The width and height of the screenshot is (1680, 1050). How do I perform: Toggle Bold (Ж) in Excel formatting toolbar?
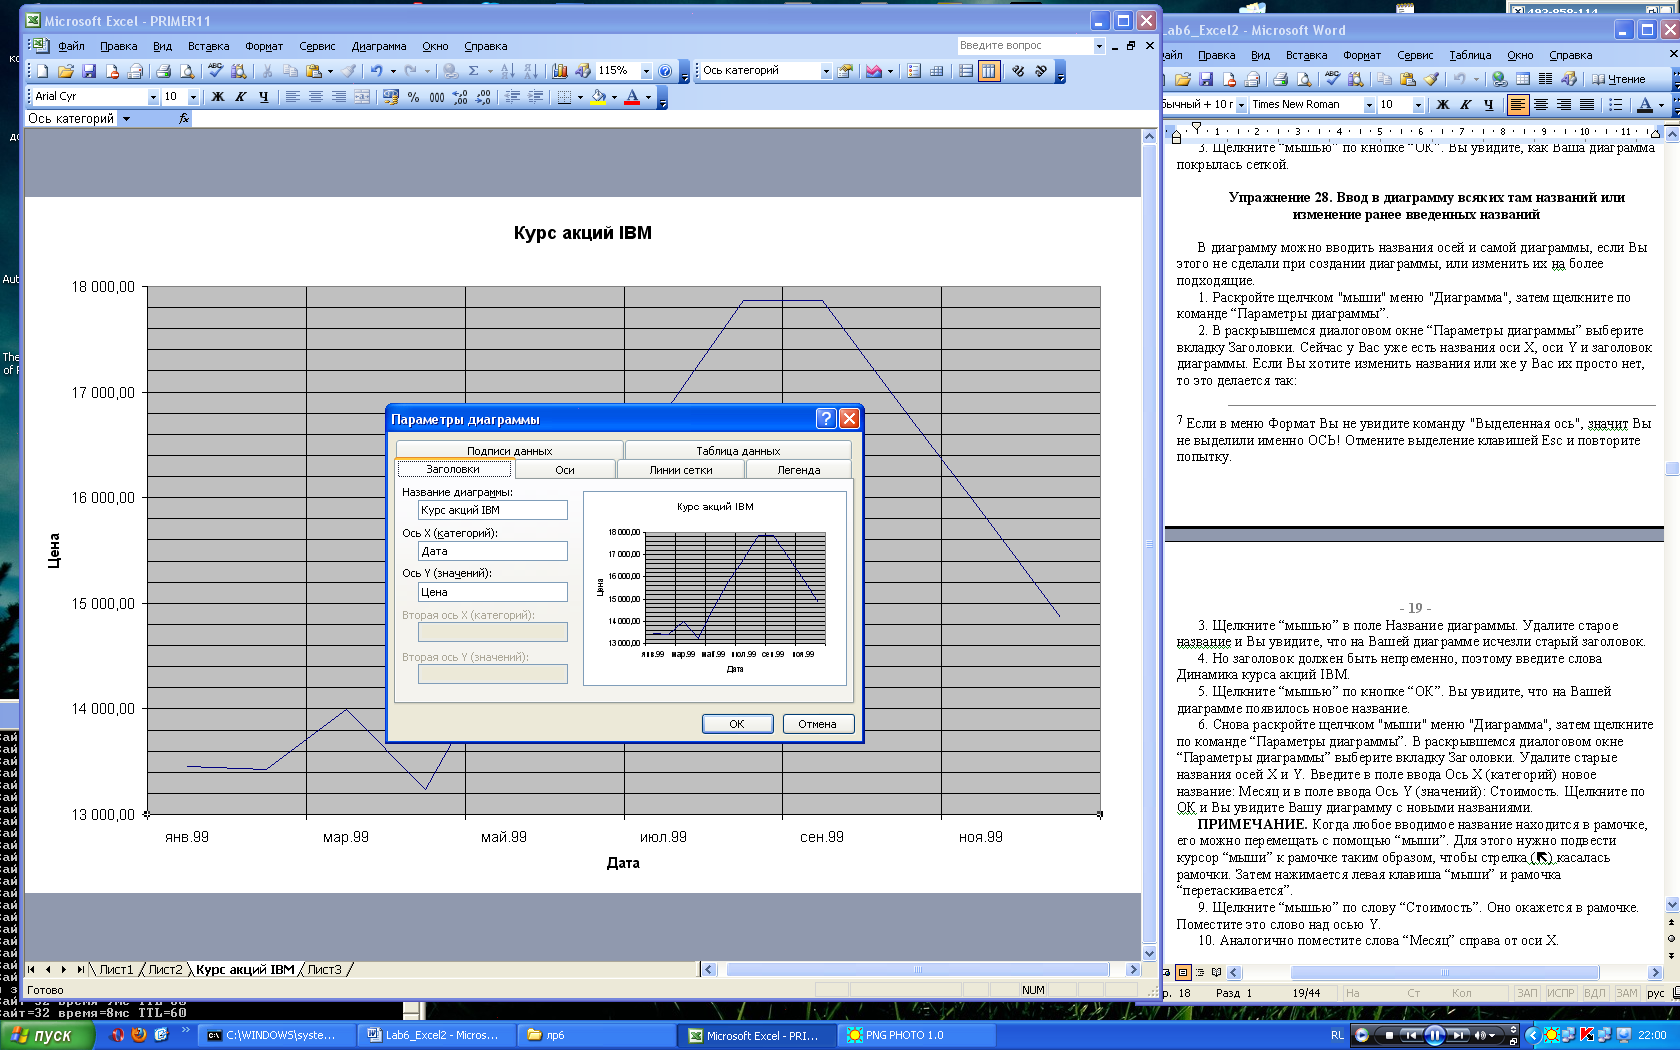(217, 97)
